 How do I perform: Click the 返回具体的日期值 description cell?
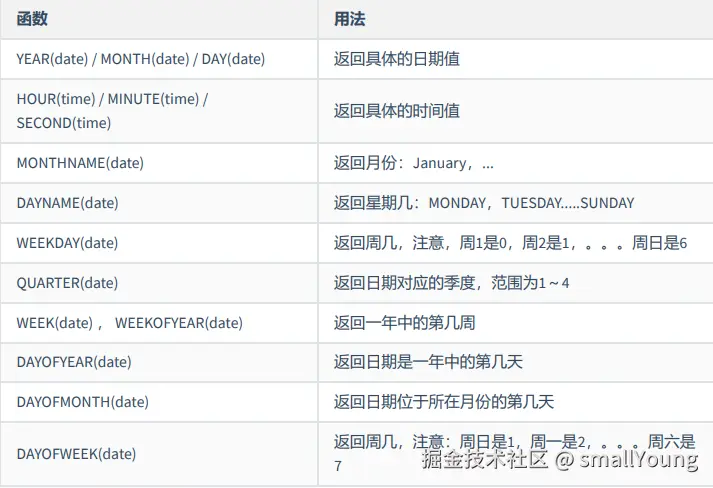396,59
